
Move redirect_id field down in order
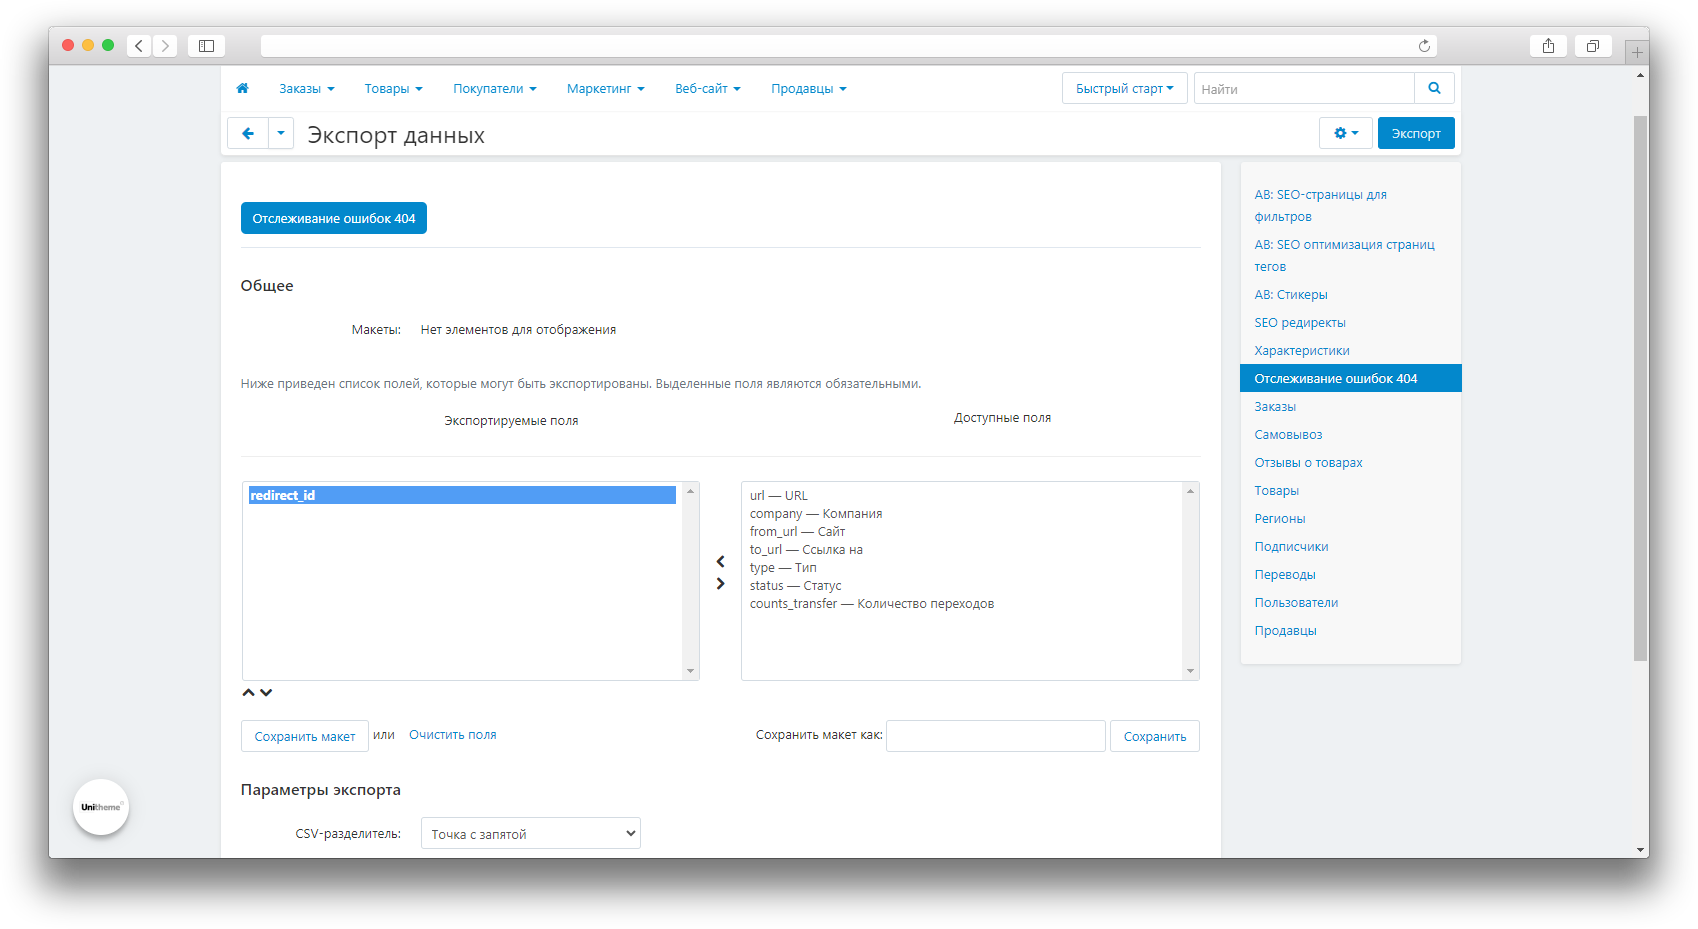coord(266,692)
